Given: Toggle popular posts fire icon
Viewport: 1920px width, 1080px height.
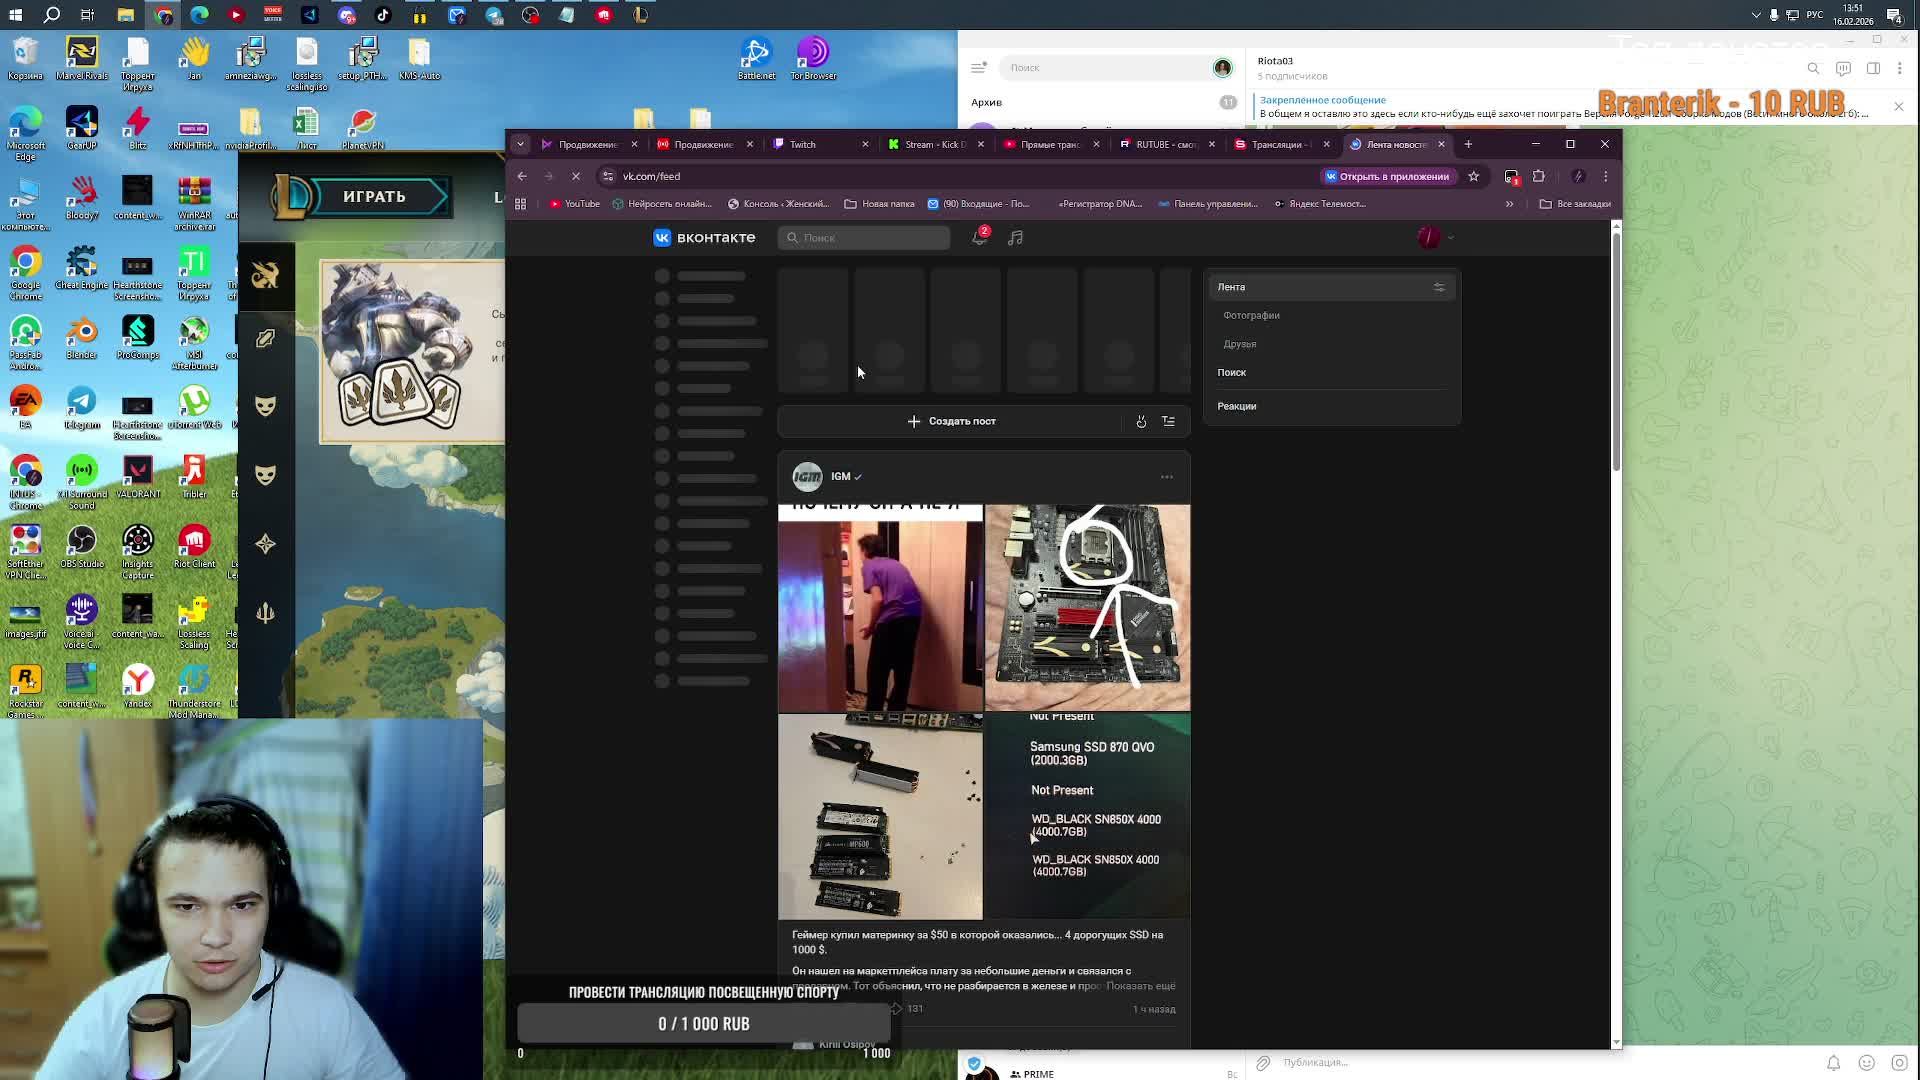Looking at the screenshot, I should [x=1141, y=421].
